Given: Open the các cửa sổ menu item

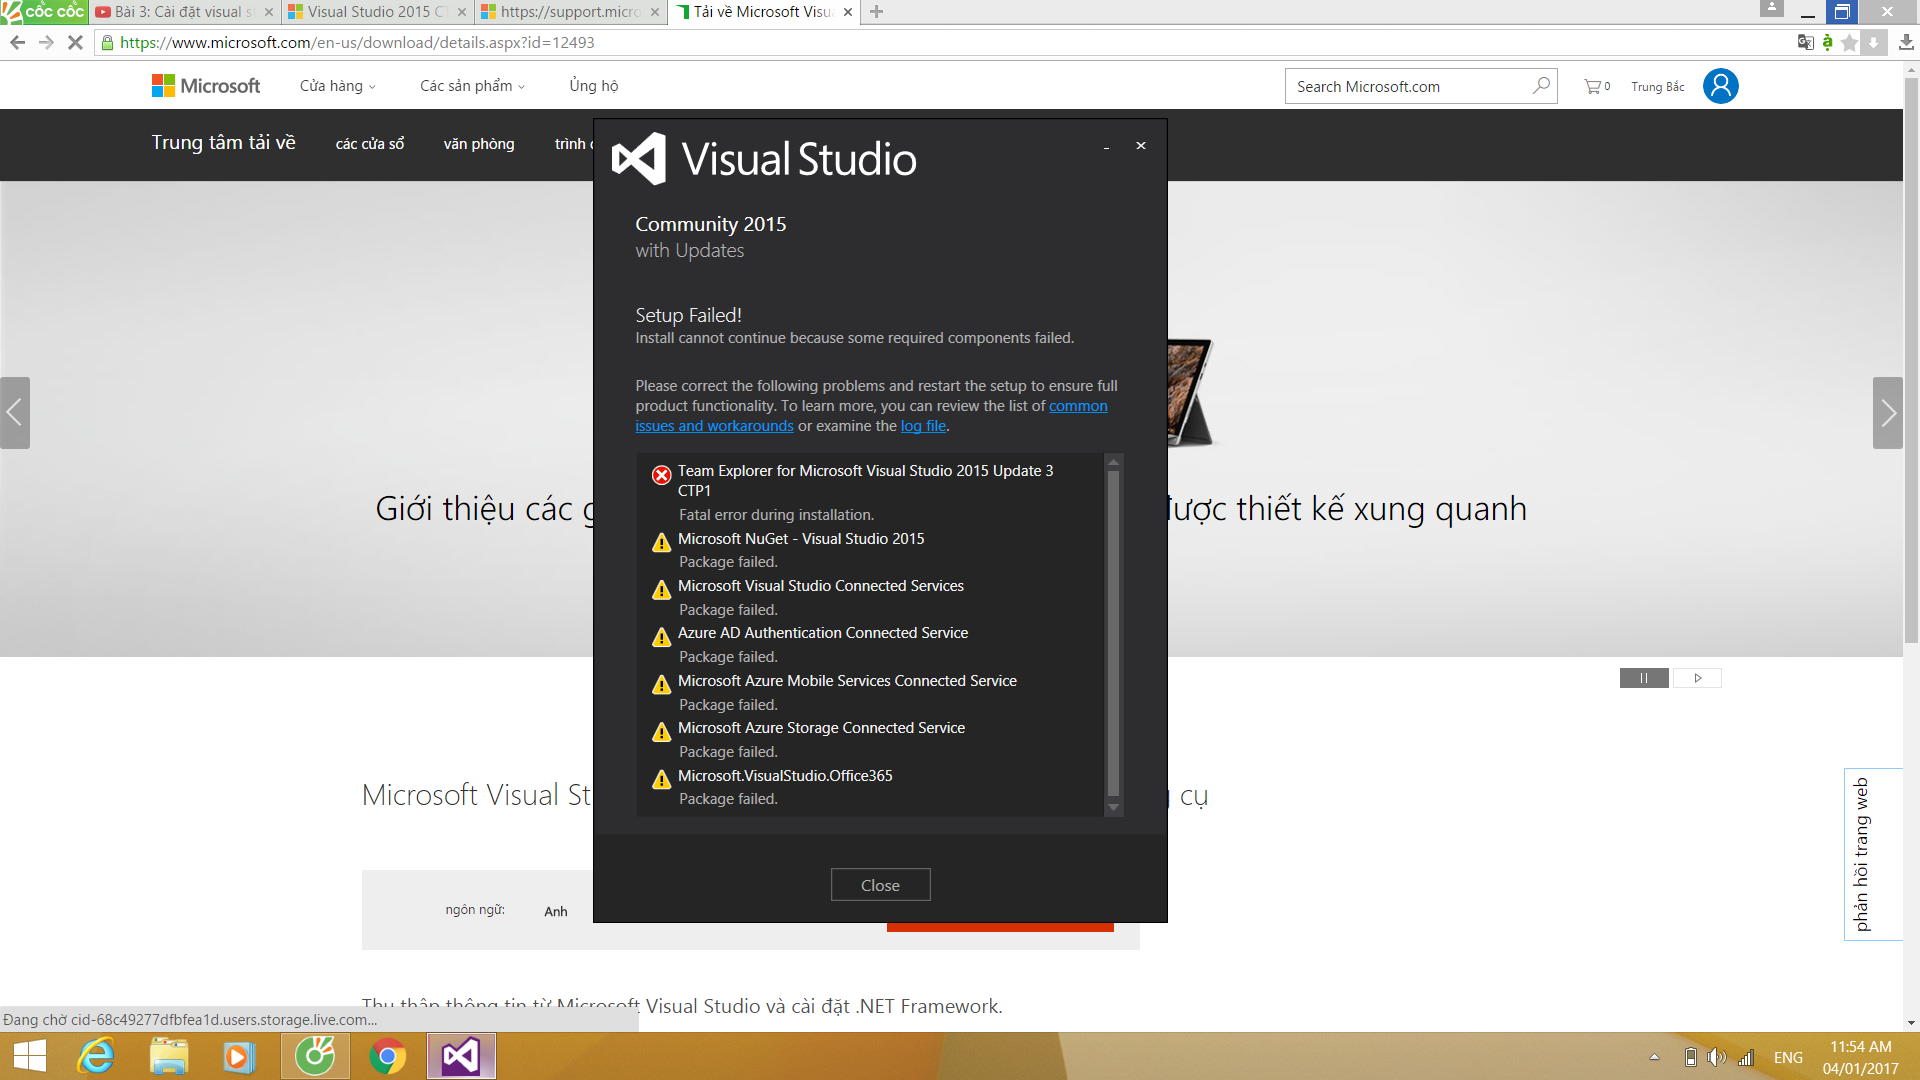Looking at the screenshot, I should tap(370, 144).
